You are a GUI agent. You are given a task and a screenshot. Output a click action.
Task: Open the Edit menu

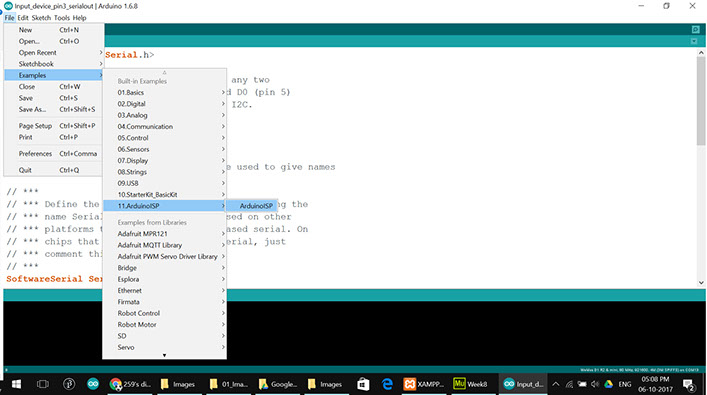click(23, 18)
